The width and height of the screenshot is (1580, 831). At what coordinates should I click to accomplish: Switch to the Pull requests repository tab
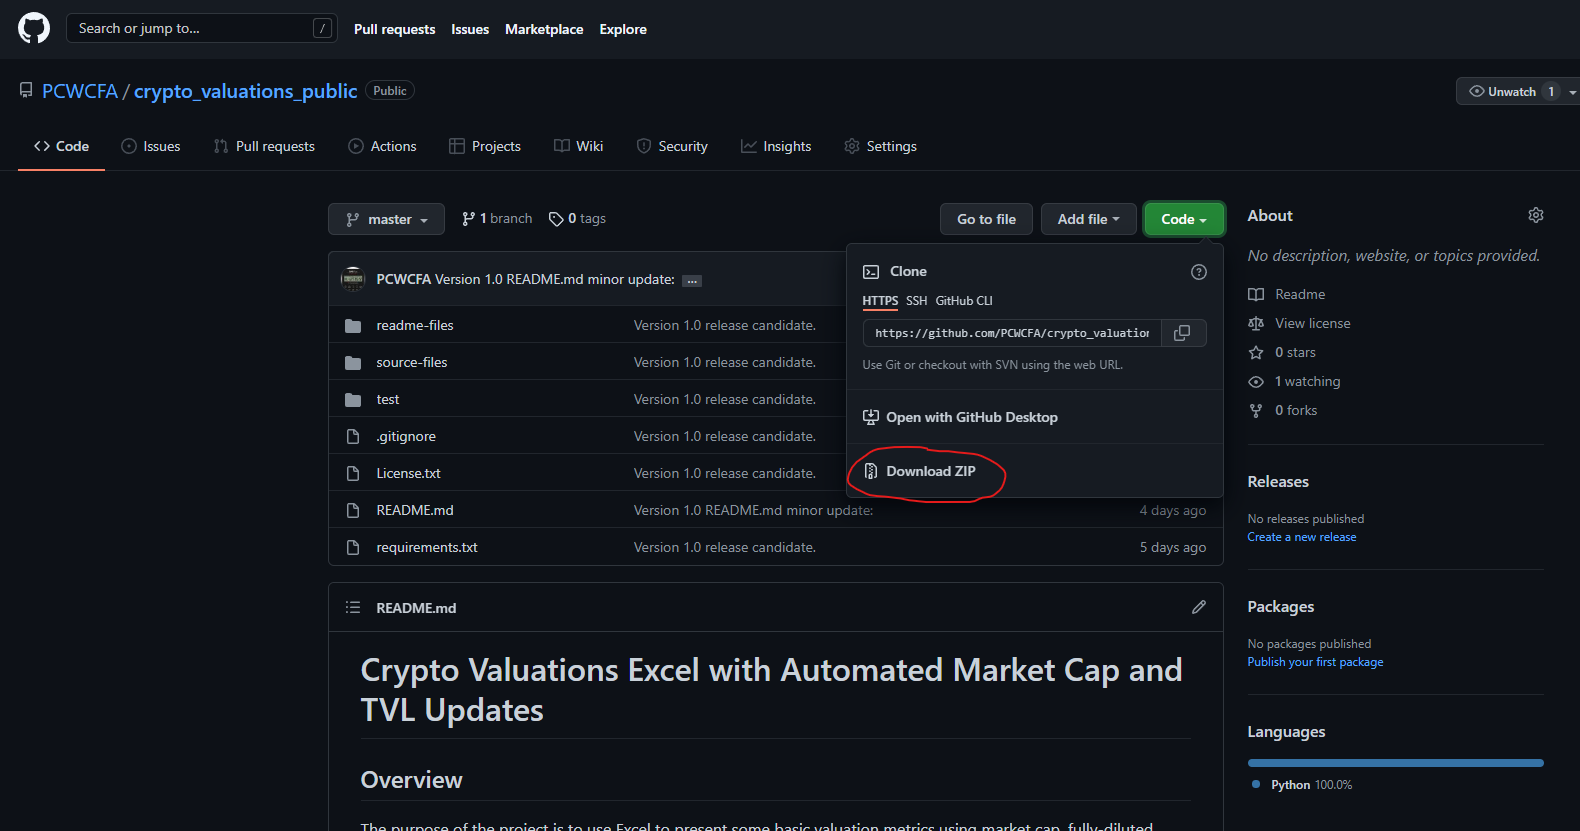[264, 146]
